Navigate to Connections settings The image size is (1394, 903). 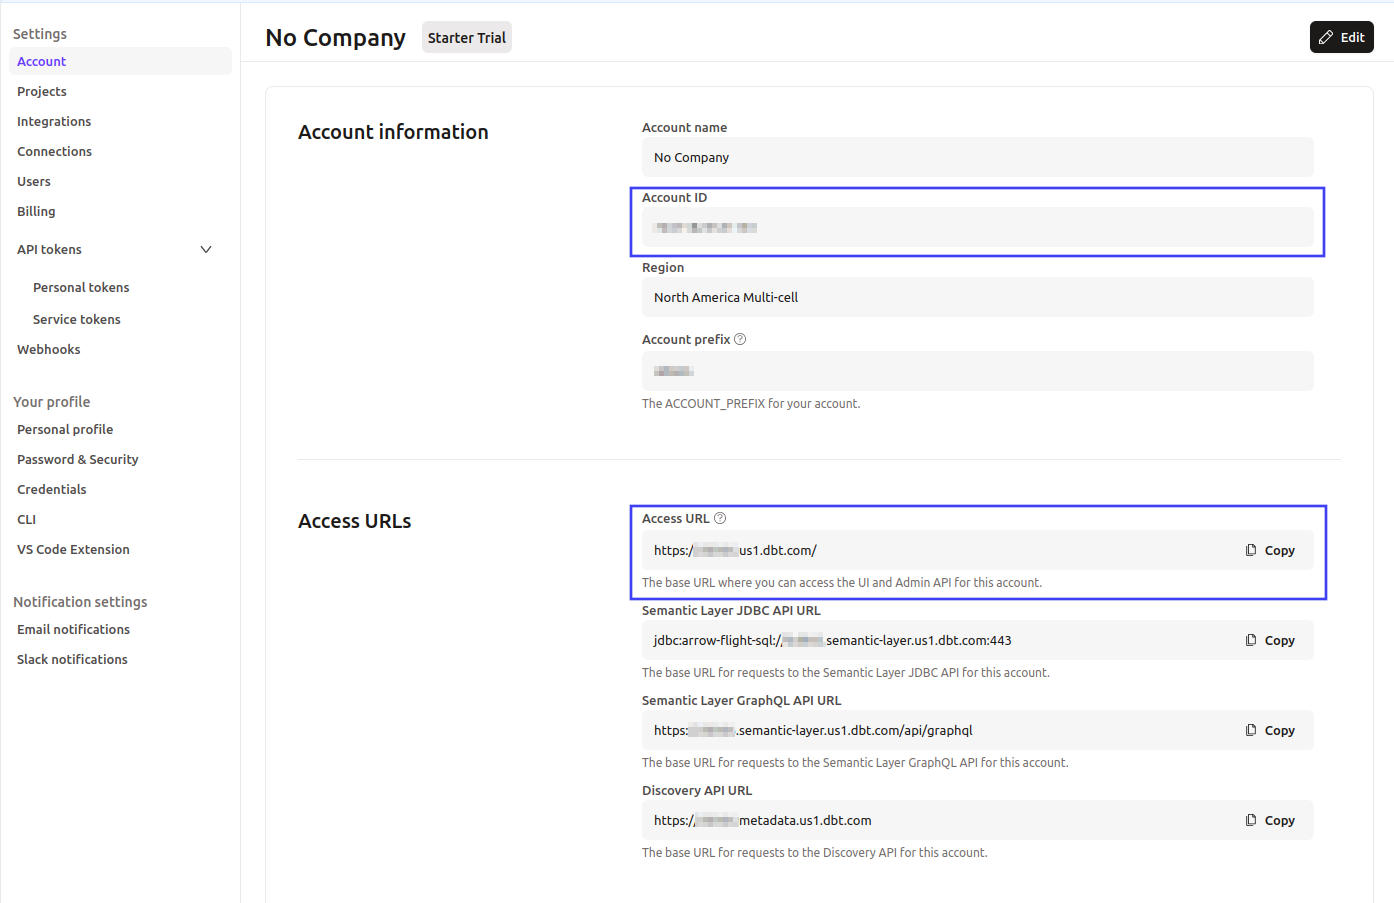pyautogui.click(x=54, y=151)
